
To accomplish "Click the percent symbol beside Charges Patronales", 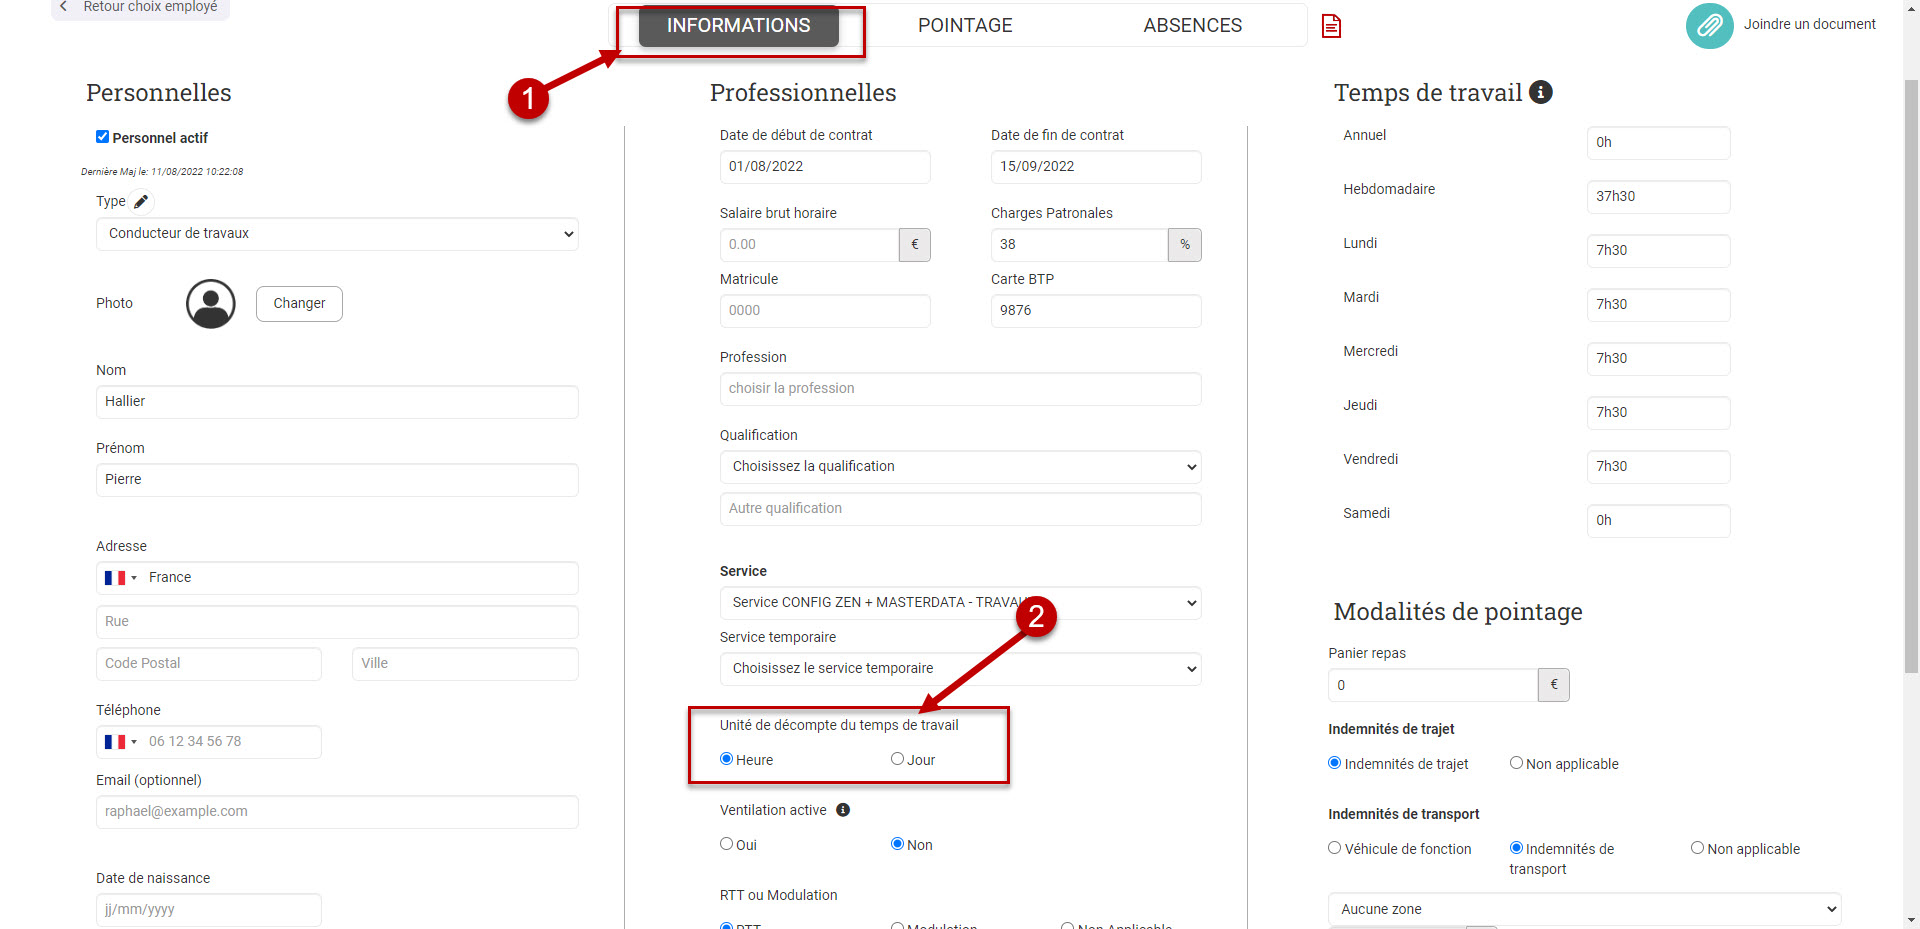I will pyautogui.click(x=1185, y=245).
